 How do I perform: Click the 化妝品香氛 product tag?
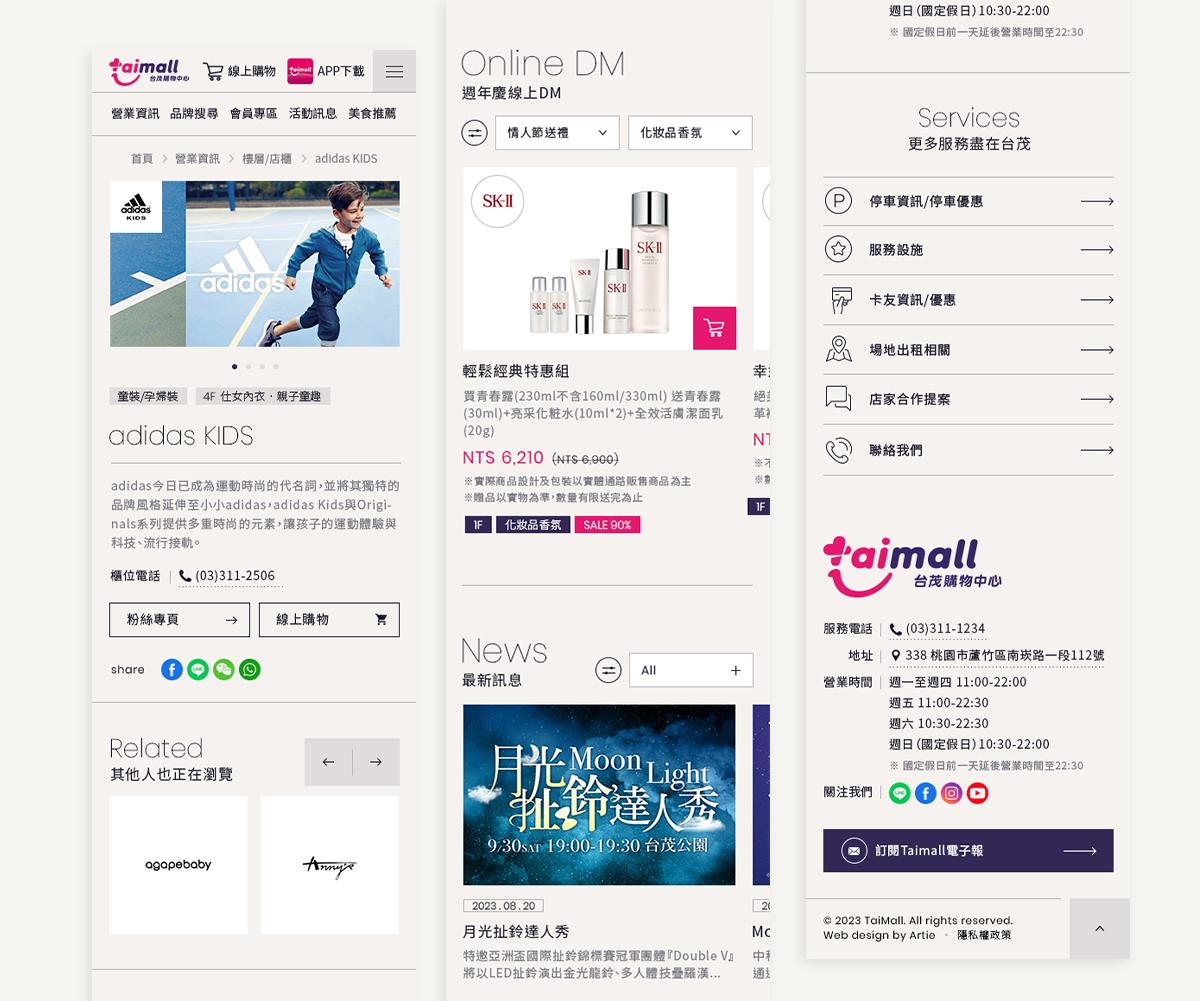(533, 525)
